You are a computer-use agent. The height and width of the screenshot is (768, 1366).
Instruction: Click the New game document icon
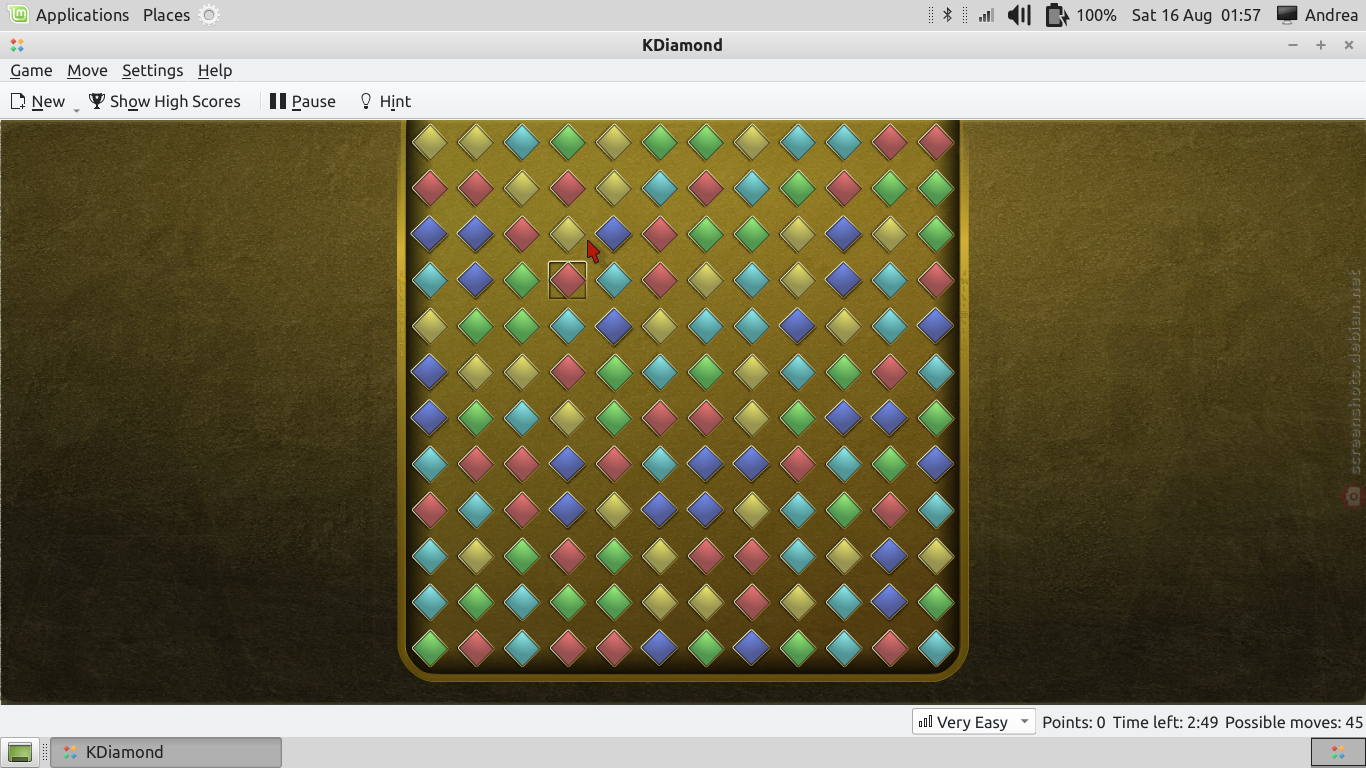coord(18,101)
